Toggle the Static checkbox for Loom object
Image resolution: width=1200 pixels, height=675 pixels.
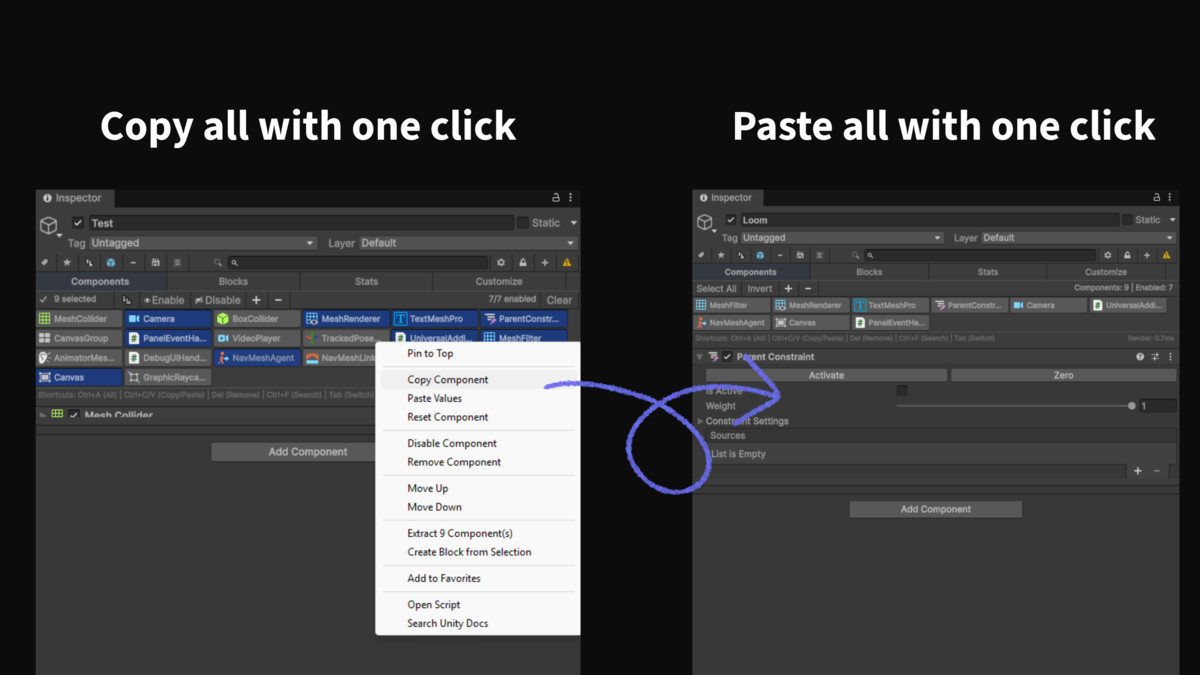1128,220
